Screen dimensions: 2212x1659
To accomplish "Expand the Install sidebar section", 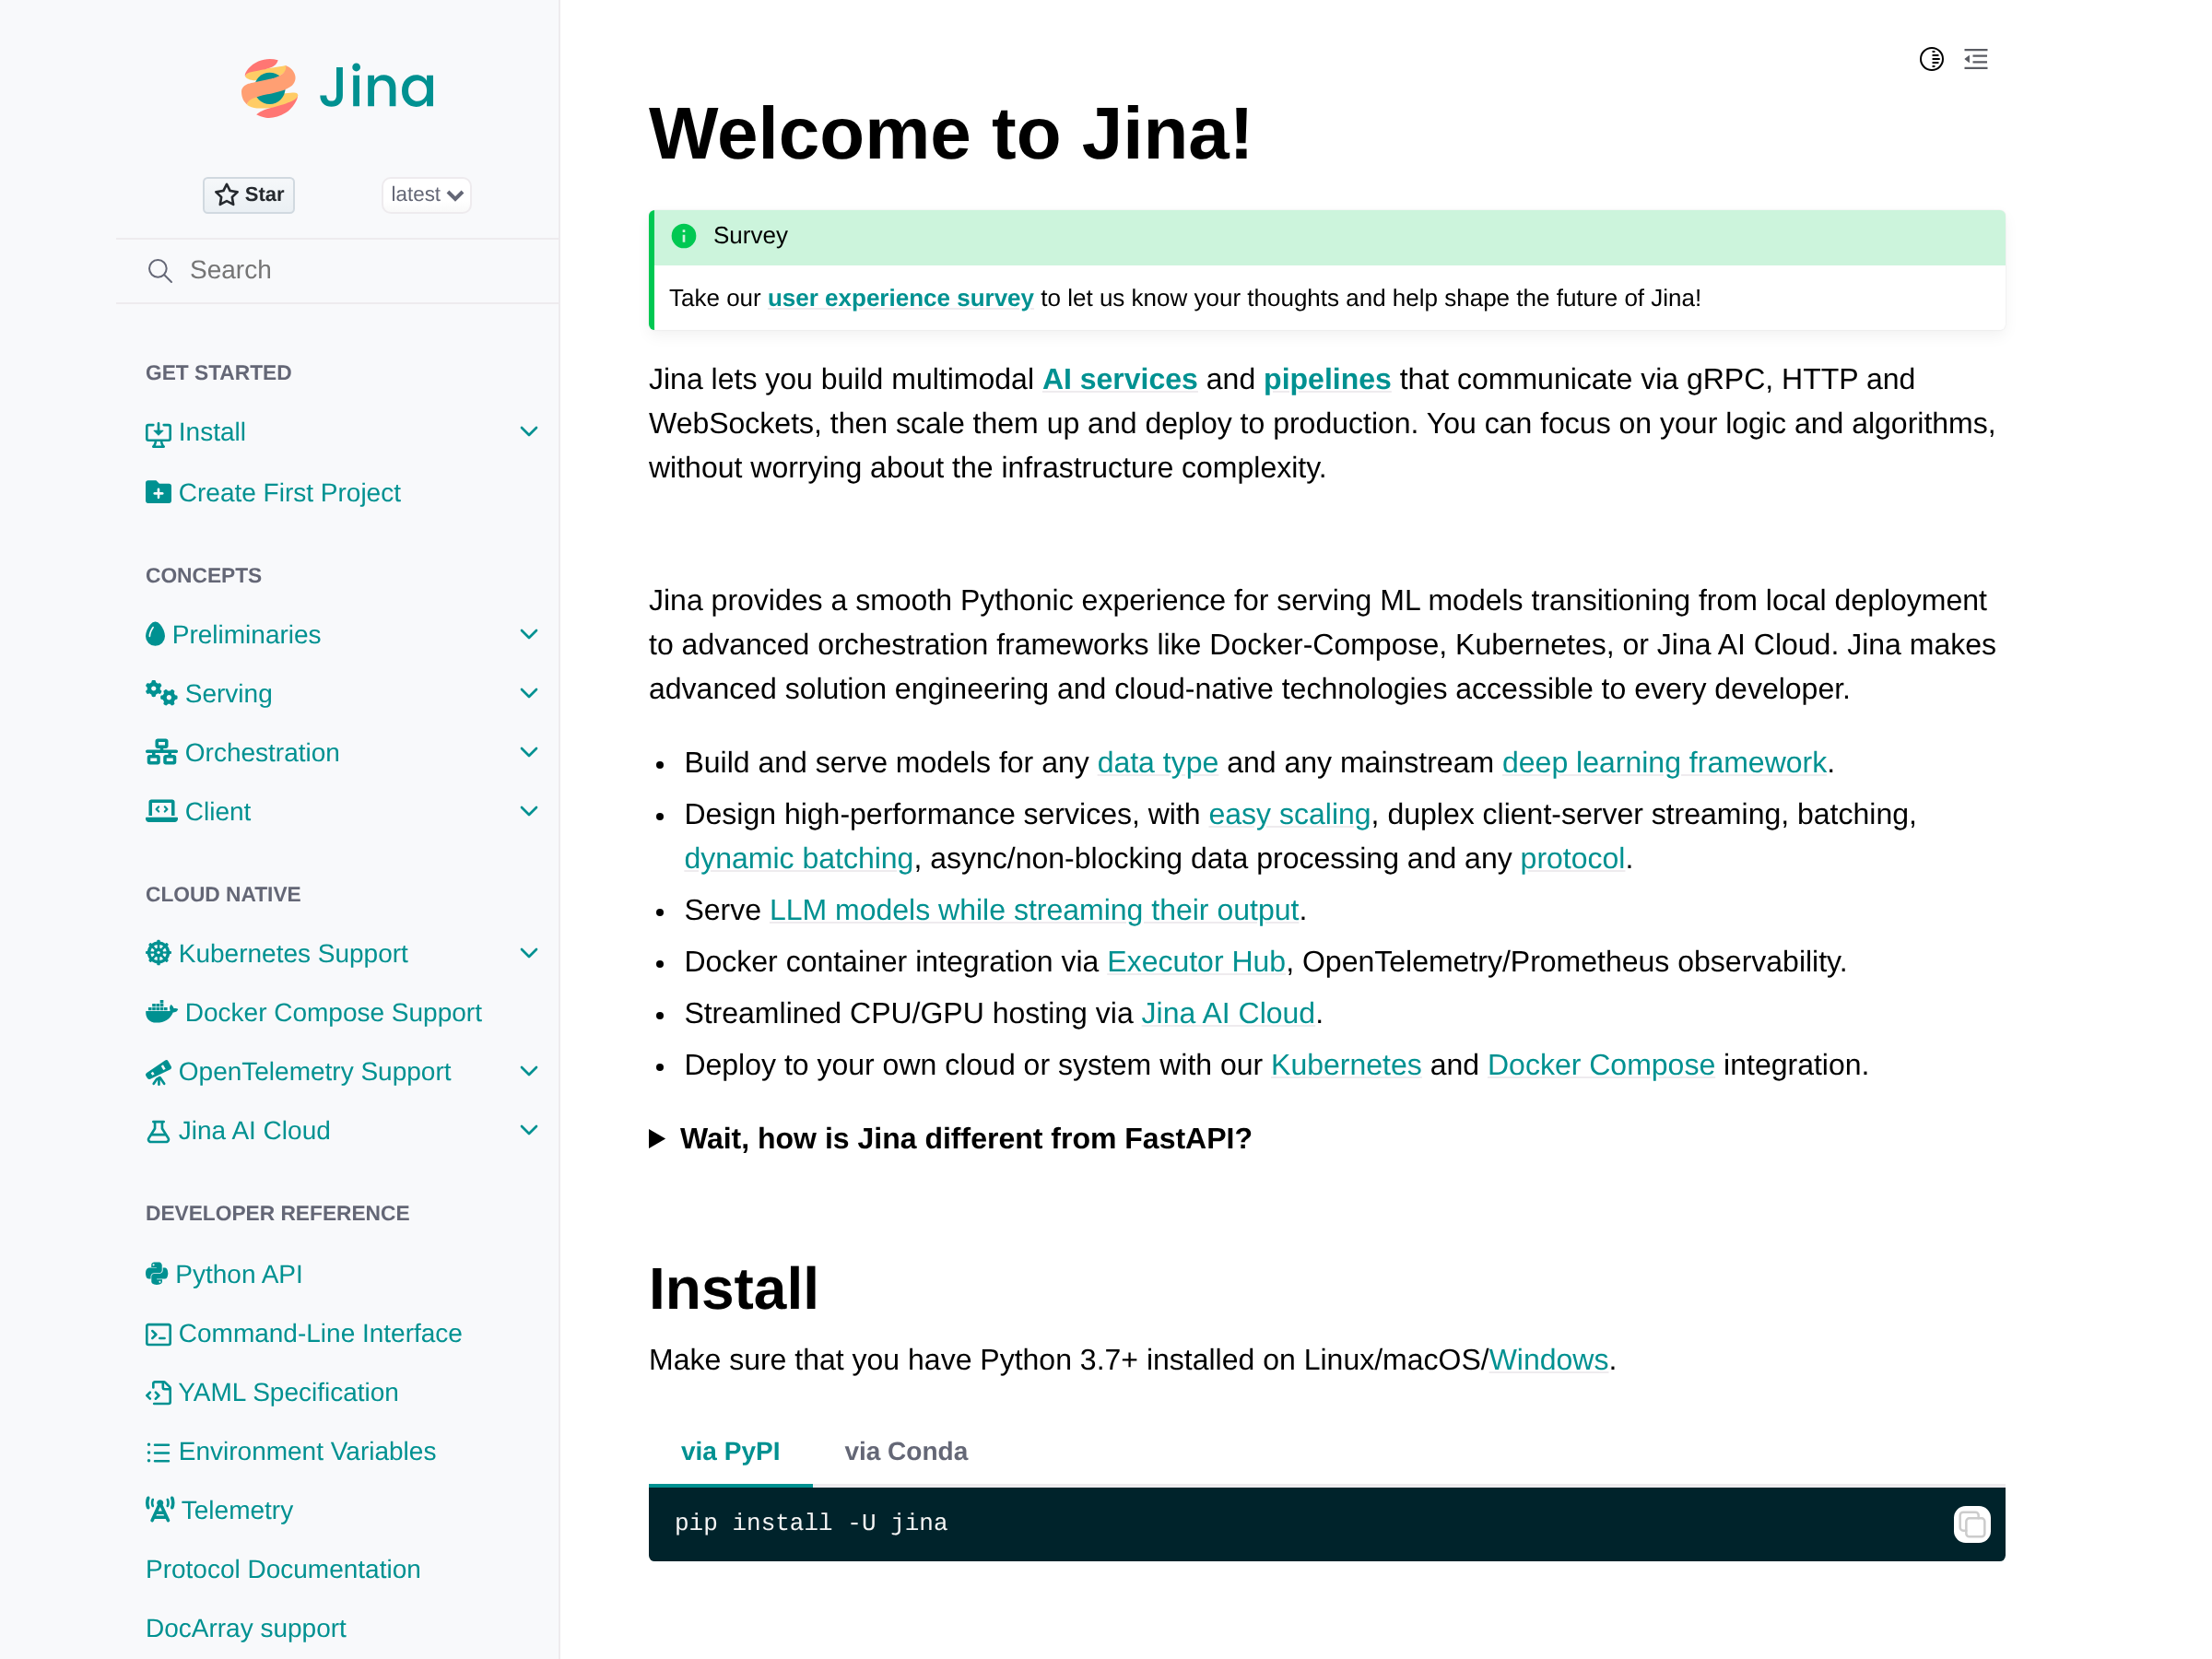I will coord(529,432).
